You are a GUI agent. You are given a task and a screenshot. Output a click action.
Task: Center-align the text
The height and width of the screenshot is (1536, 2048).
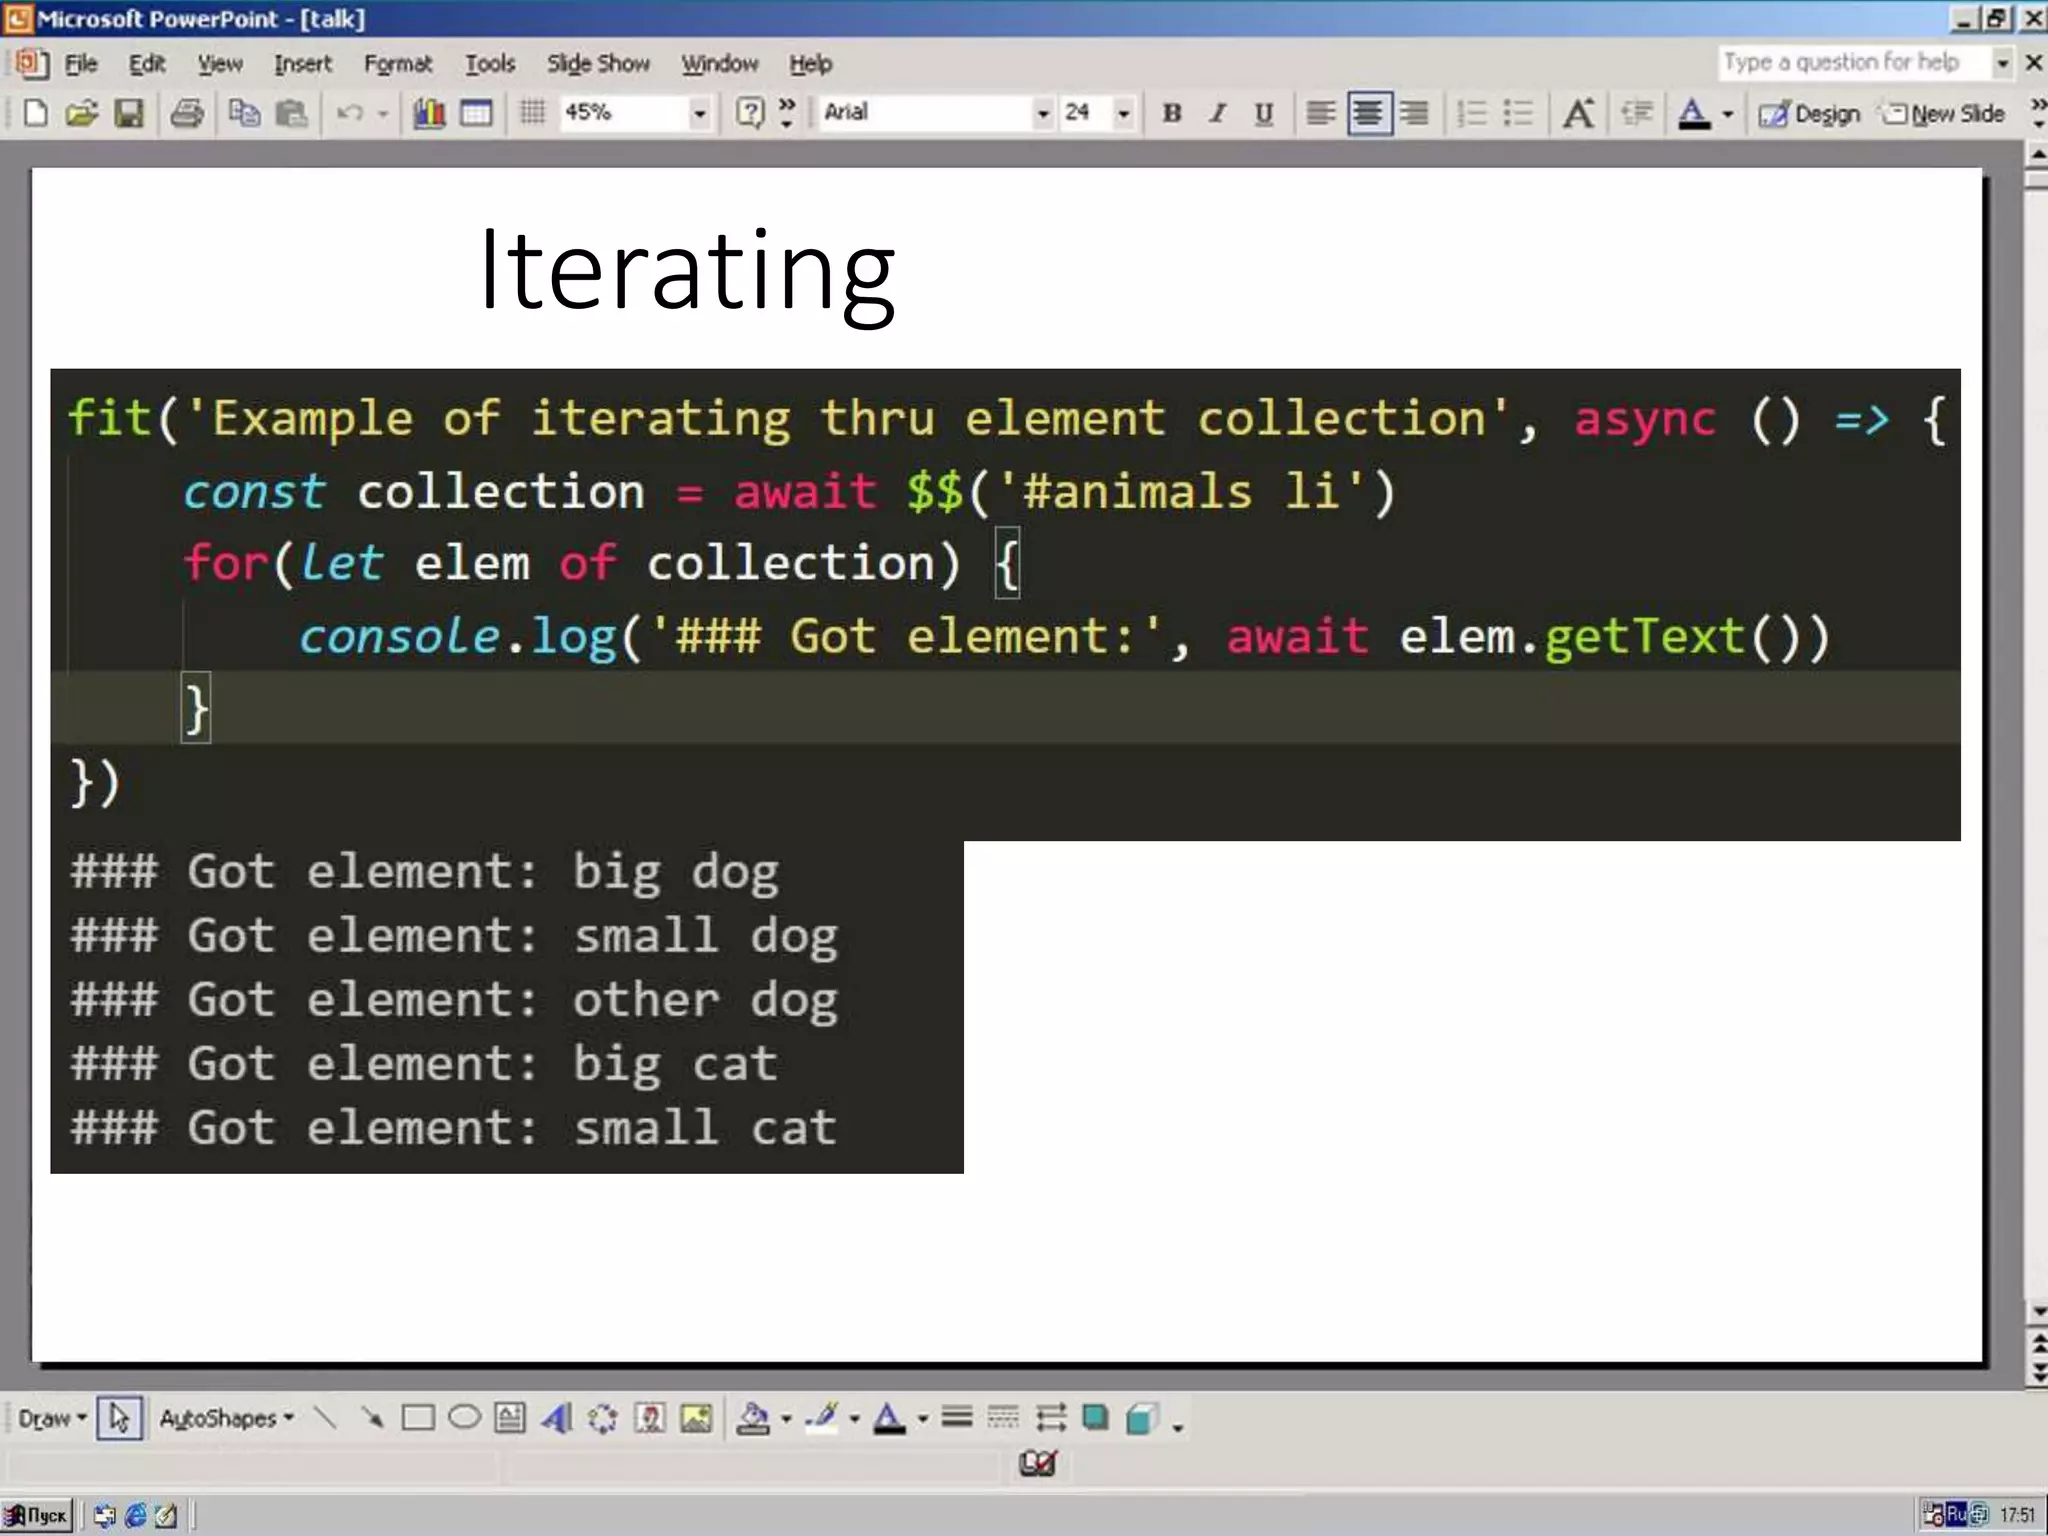pyautogui.click(x=1368, y=113)
